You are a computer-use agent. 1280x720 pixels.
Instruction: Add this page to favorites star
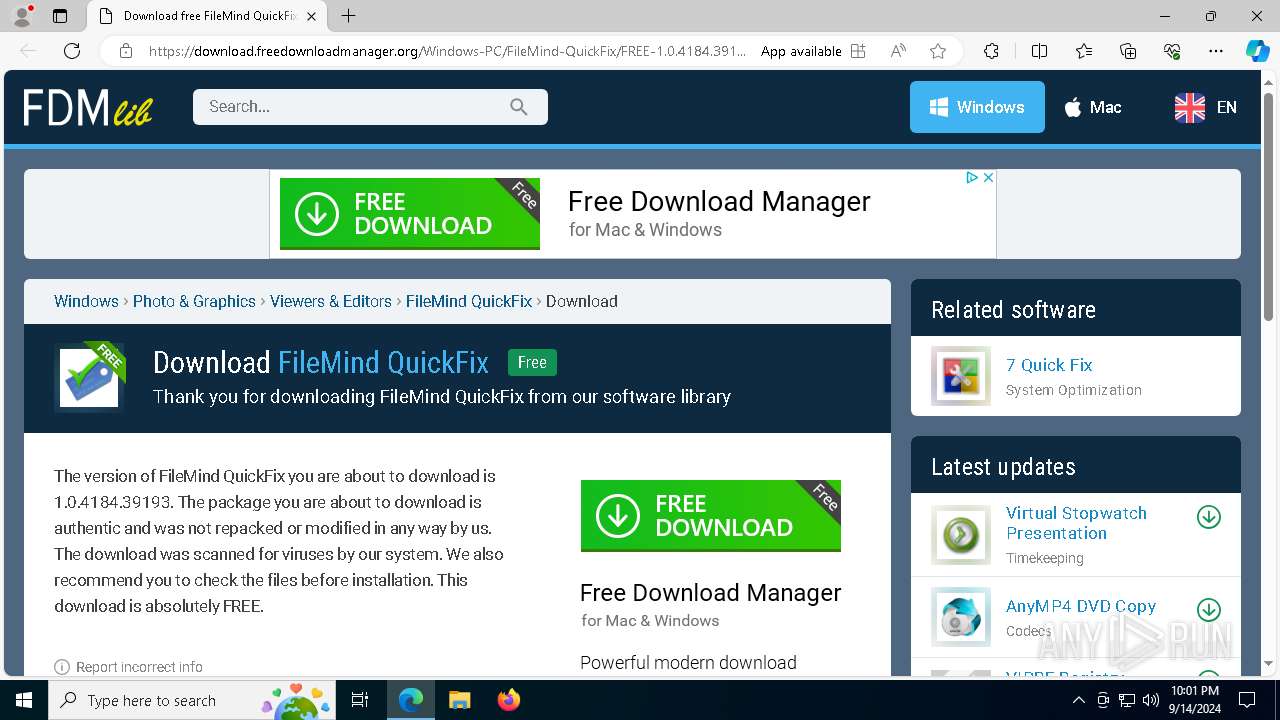[x=937, y=51]
